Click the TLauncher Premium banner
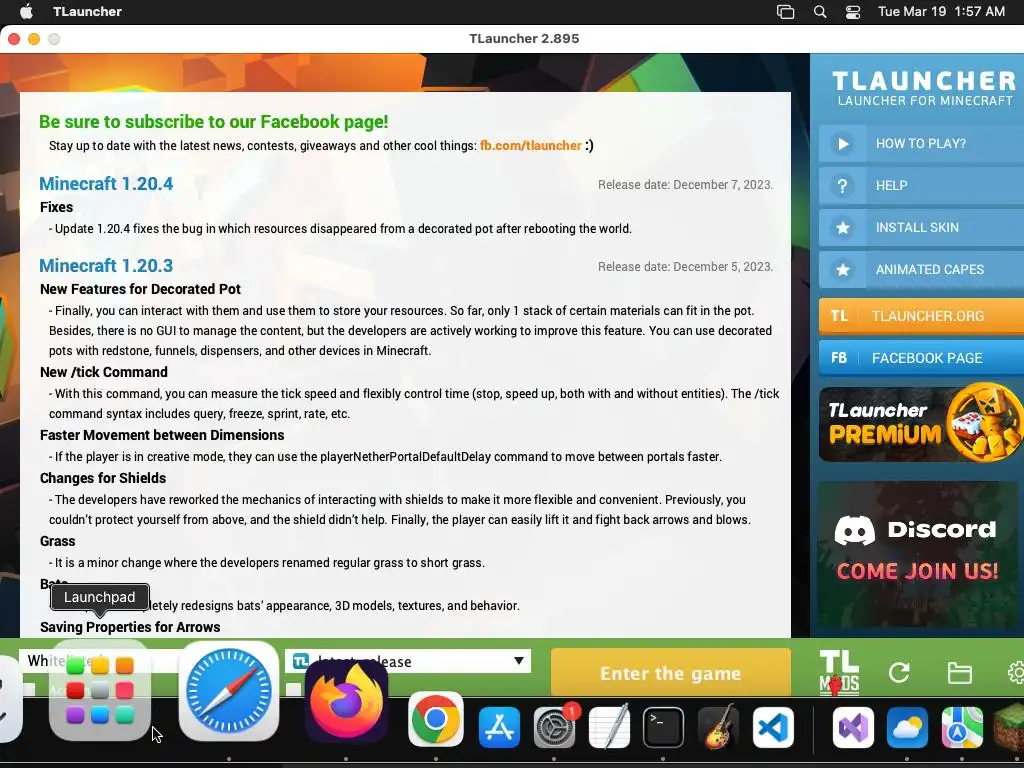 [x=921, y=423]
